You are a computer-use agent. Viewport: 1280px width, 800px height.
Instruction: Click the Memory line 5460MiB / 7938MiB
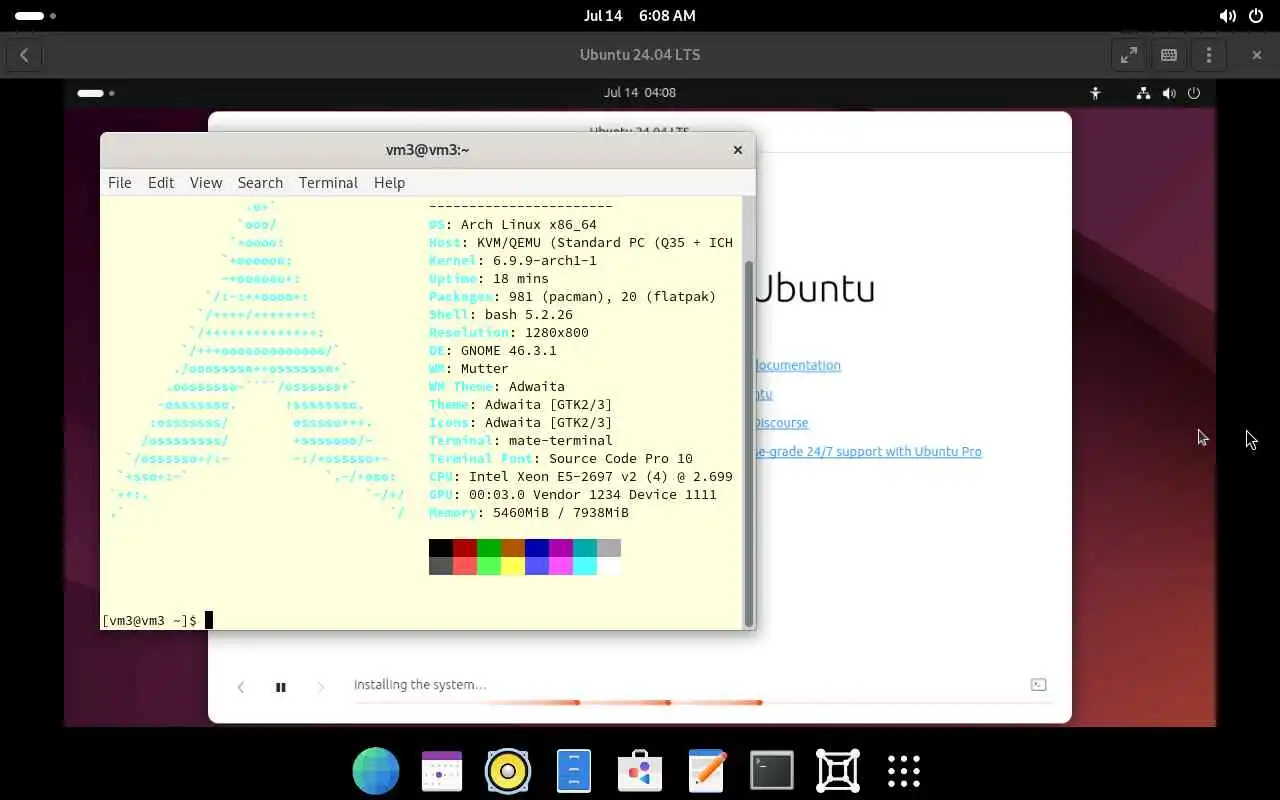point(529,513)
